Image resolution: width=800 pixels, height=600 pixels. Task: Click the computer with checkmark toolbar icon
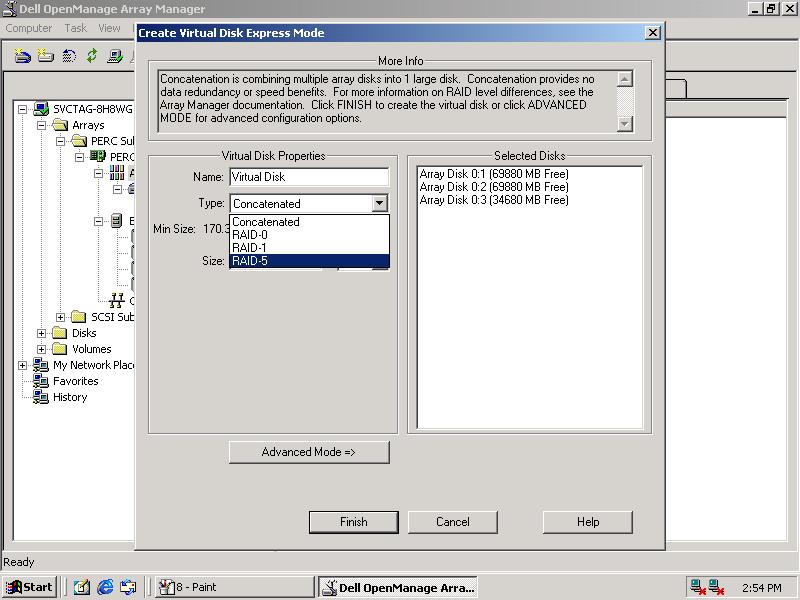(x=115, y=56)
